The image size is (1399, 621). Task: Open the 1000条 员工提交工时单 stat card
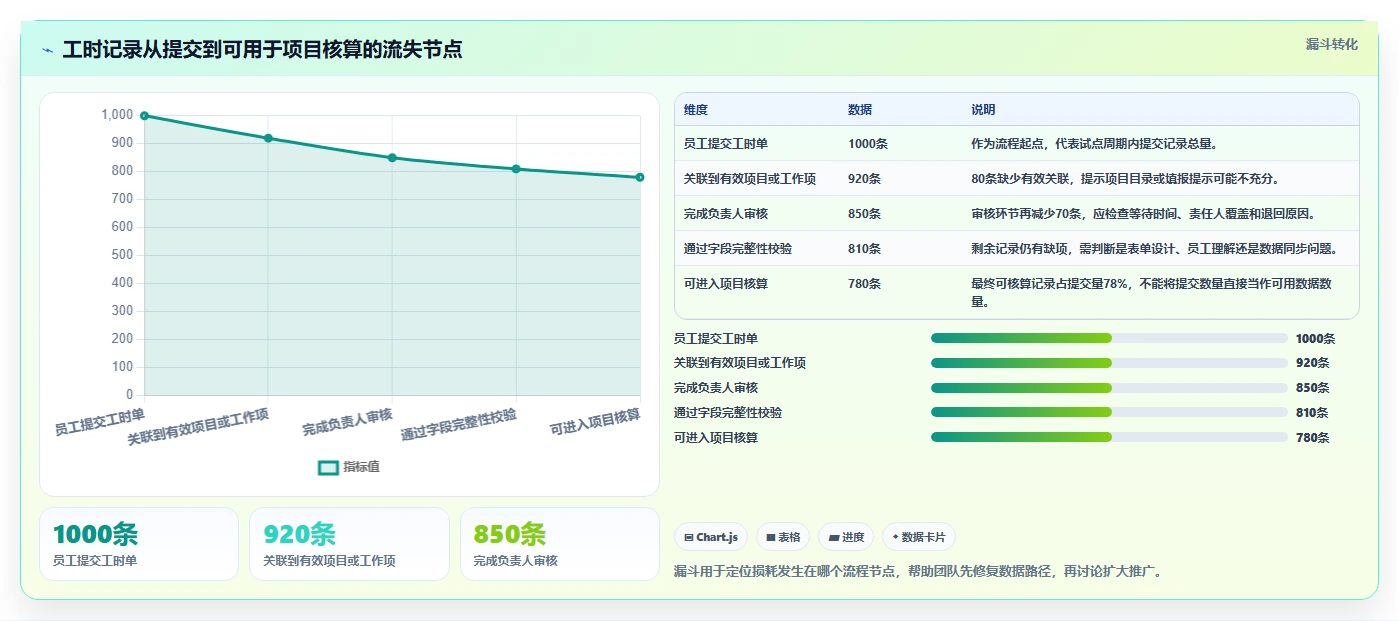click(139, 544)
